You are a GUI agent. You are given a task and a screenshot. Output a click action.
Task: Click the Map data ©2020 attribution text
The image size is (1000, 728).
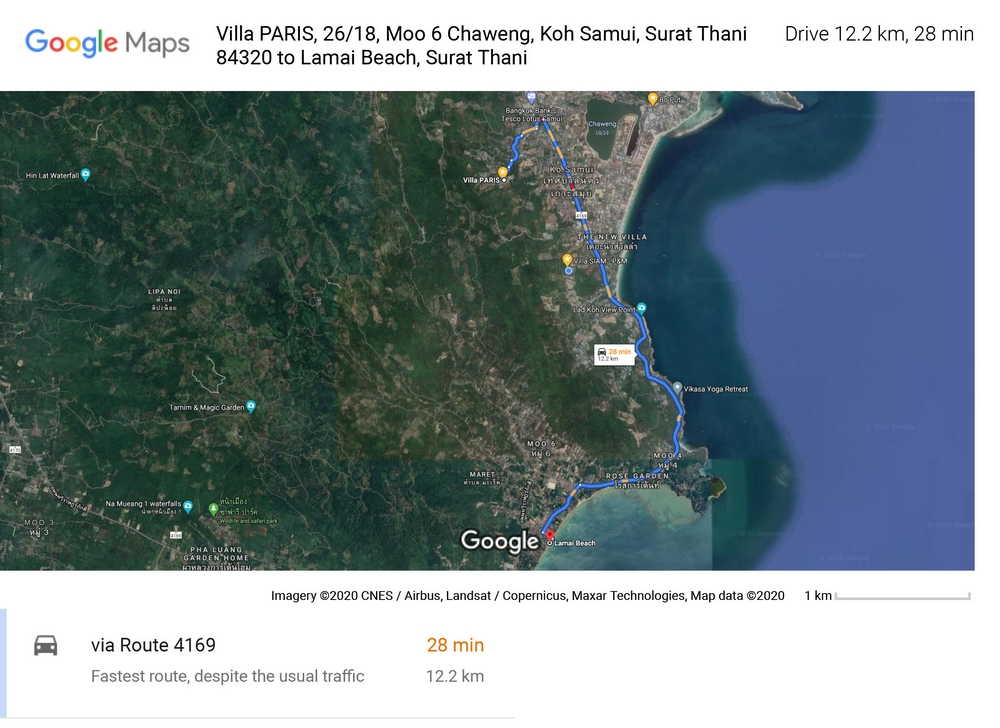tap(741, 594)
